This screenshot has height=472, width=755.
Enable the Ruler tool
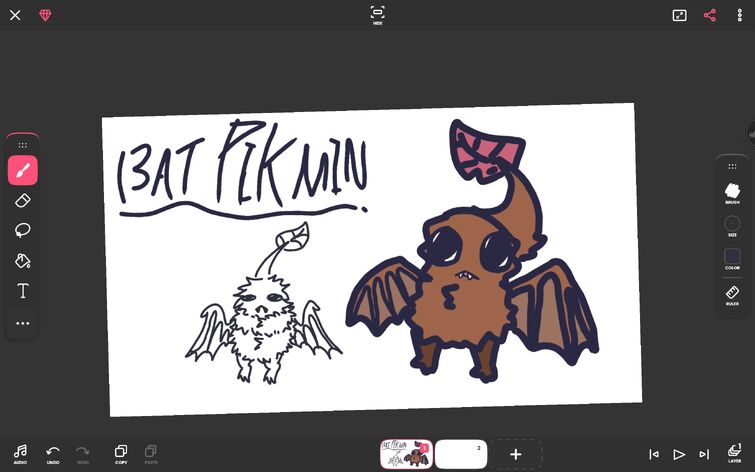732,295
